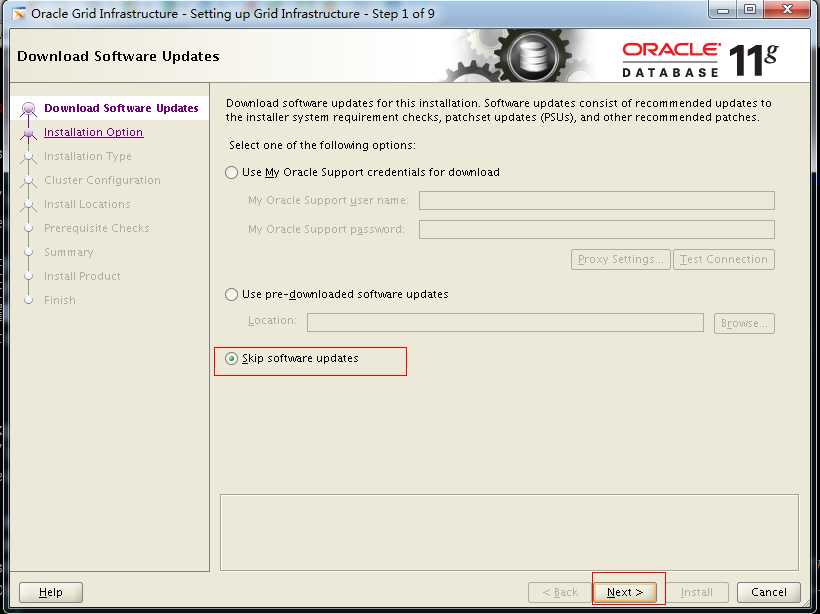The image size is (820, 614).
Task: Choose the Skip software updates radio button
Action: click(231, 359)
